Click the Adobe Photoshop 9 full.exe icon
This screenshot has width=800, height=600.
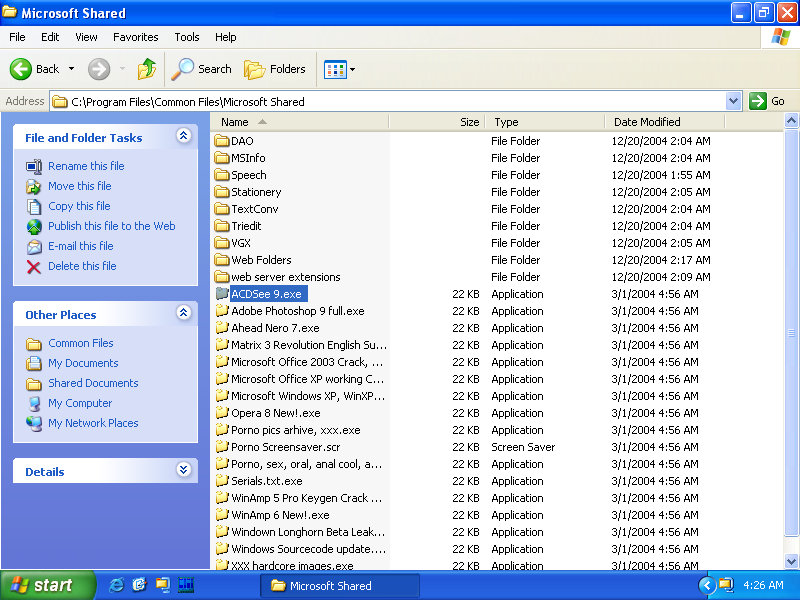pyautogui.click(x=222, y=311)
